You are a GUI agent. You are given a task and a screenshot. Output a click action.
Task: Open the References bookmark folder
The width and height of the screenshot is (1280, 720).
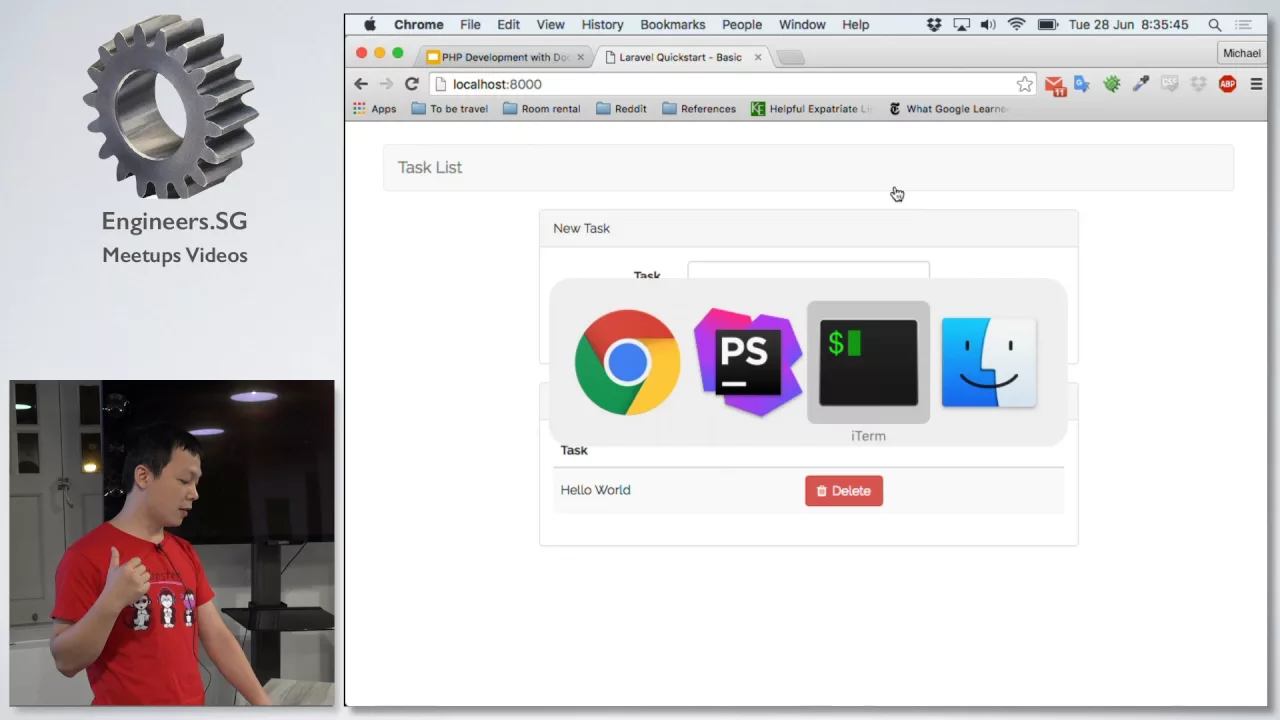[699, 109]
